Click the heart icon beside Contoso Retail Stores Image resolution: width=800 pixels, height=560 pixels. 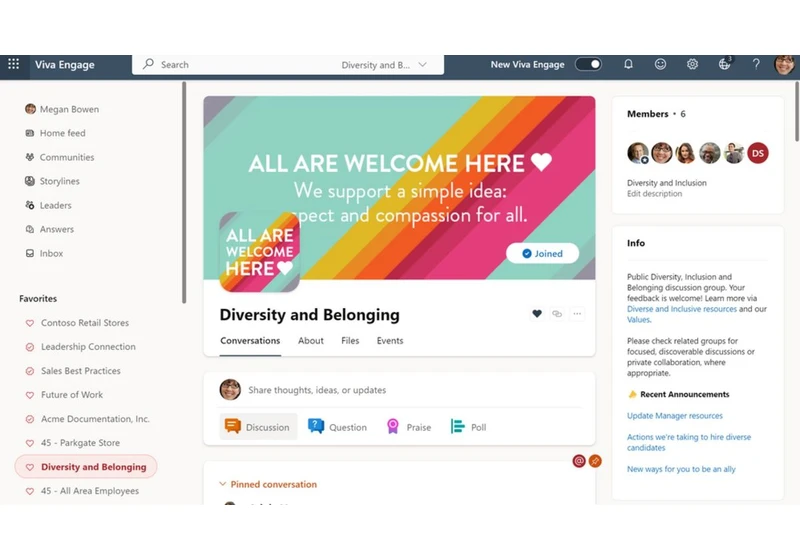pos(30,323)
